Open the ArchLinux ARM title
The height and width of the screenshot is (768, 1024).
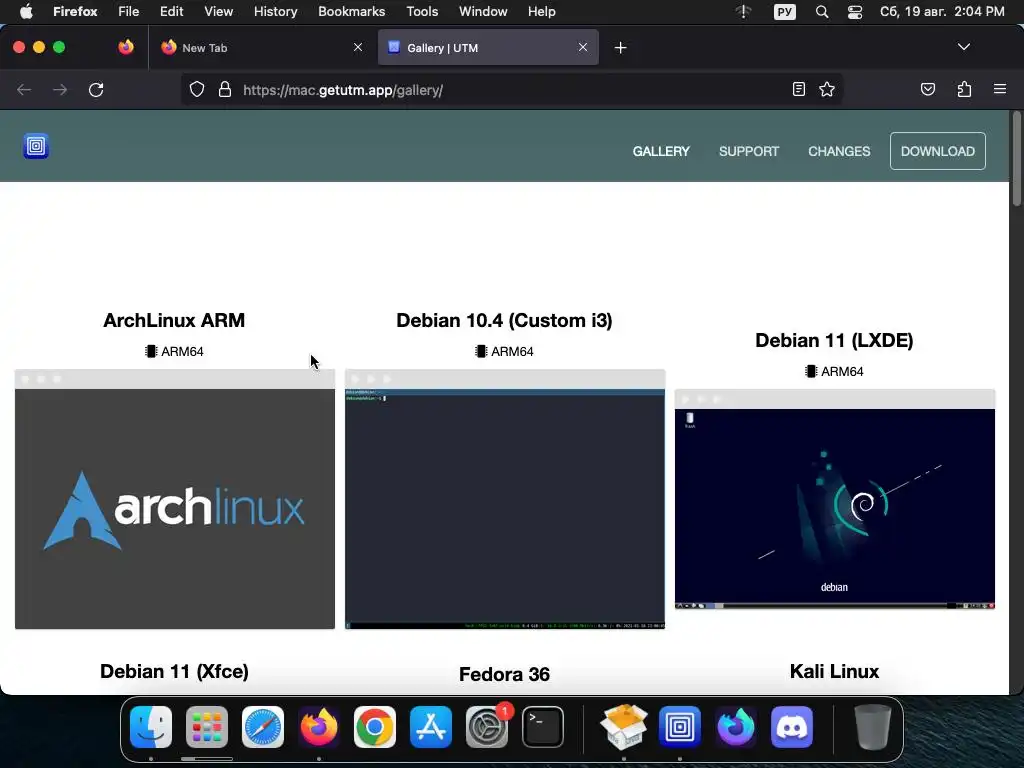click(174, 321)
